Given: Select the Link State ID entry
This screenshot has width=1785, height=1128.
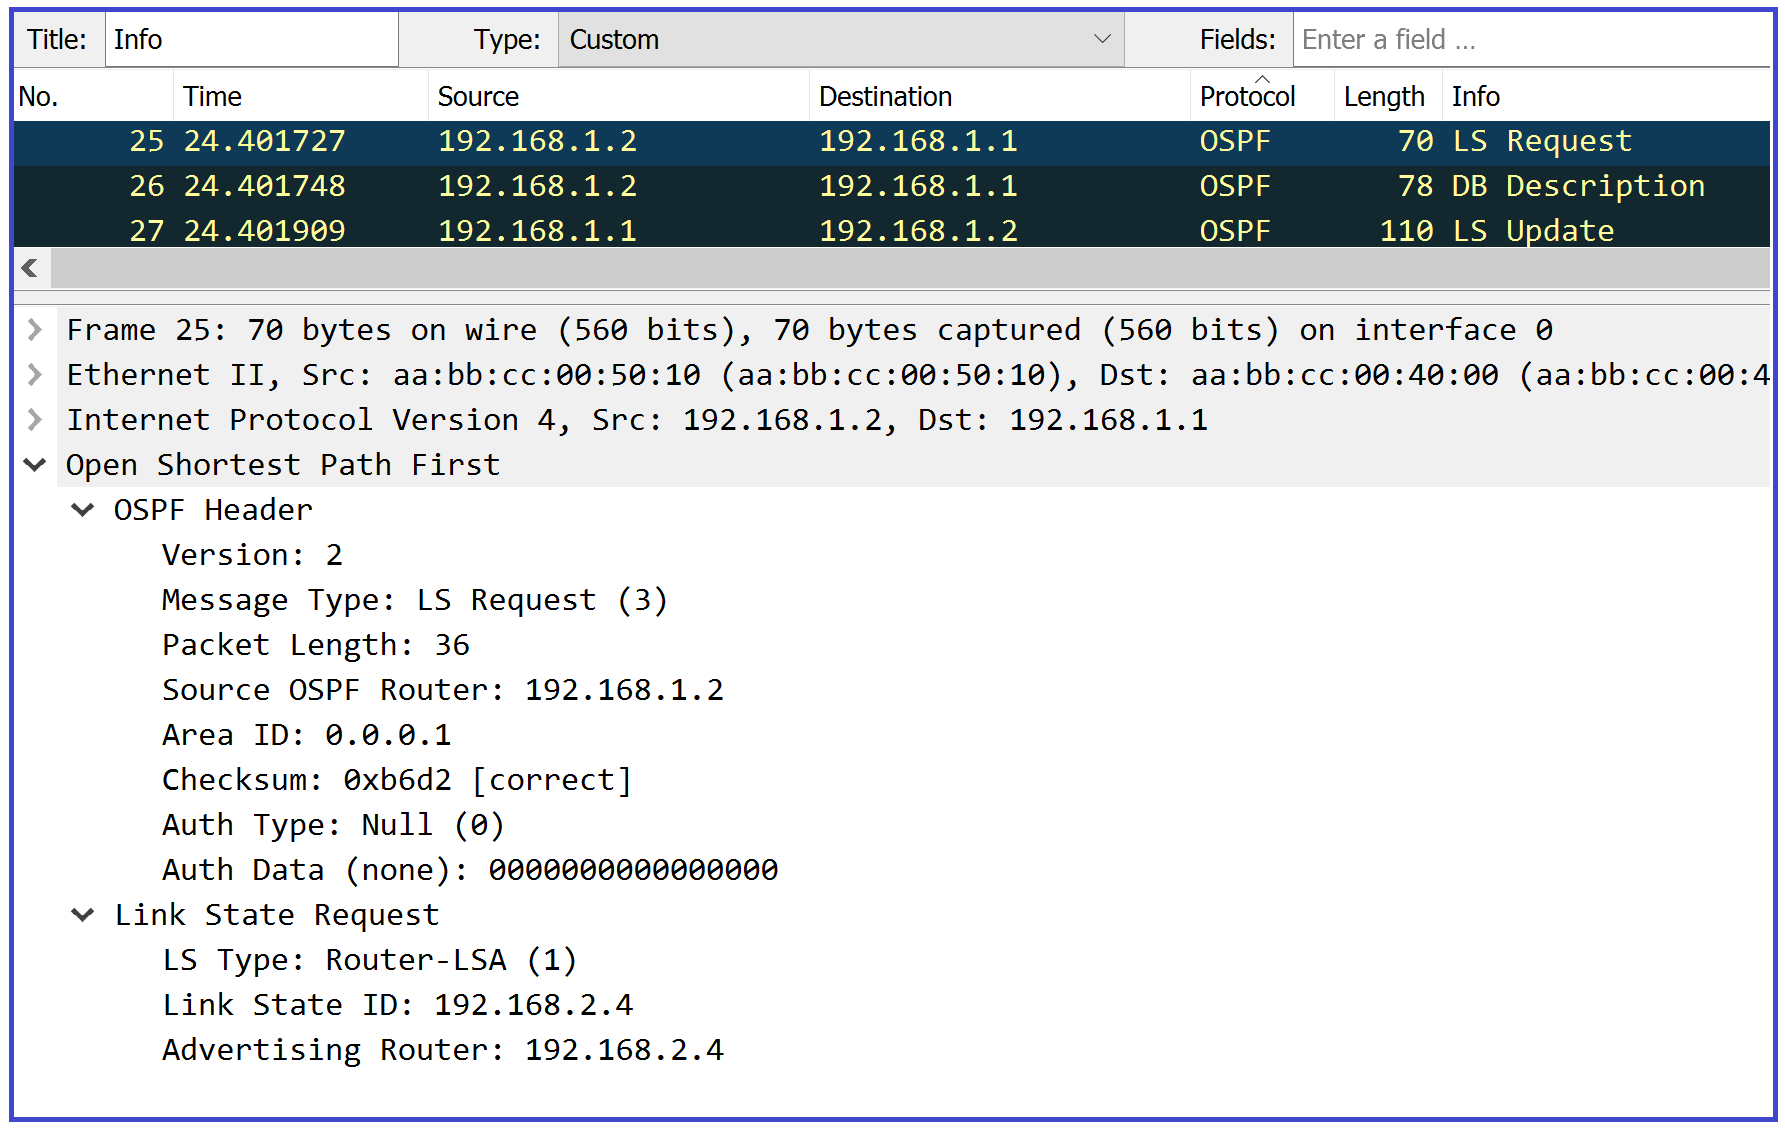Looking at the screenshot, I should tap(397, 1004).
